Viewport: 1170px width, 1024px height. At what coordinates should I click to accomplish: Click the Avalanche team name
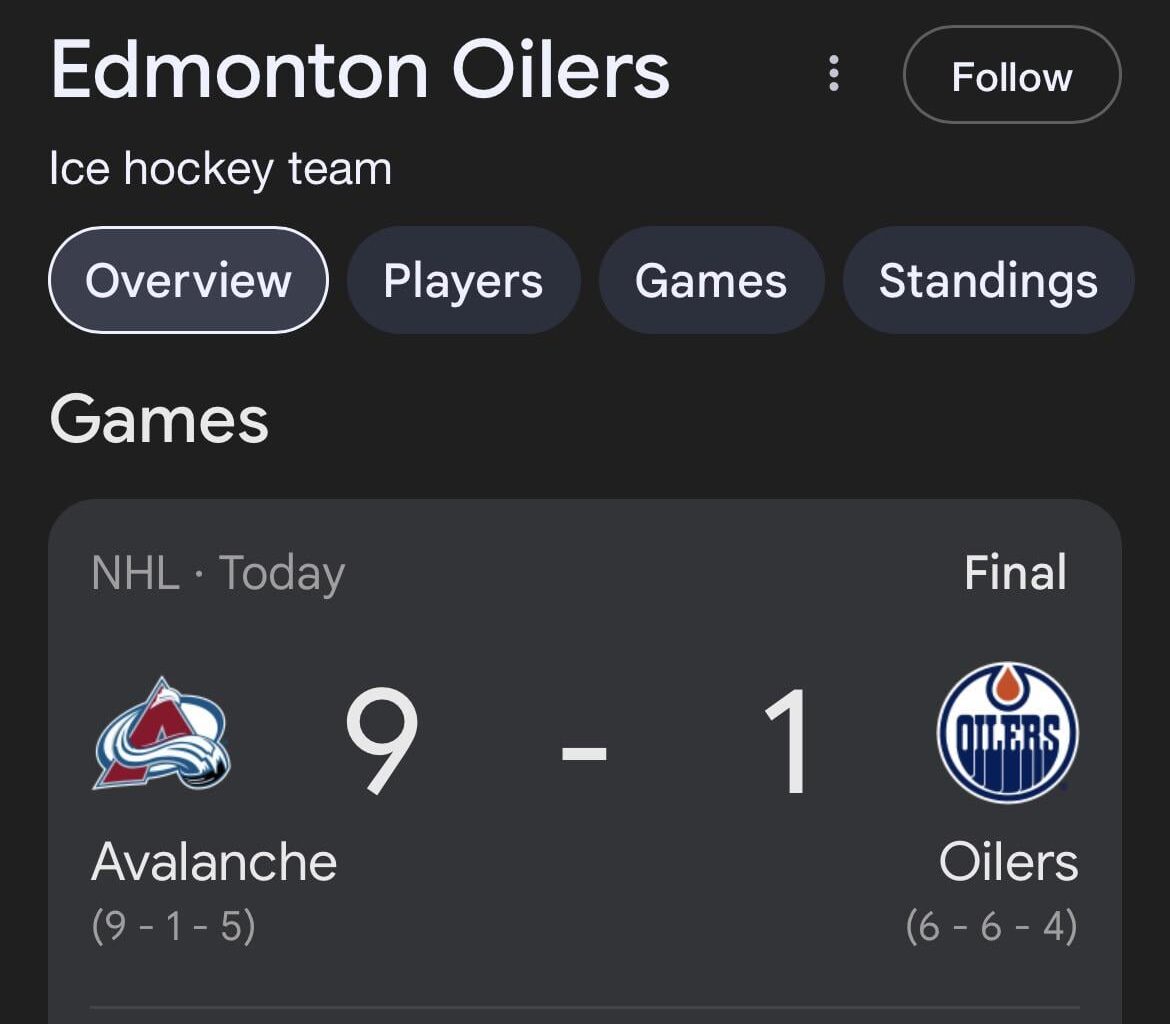point(214,862)
